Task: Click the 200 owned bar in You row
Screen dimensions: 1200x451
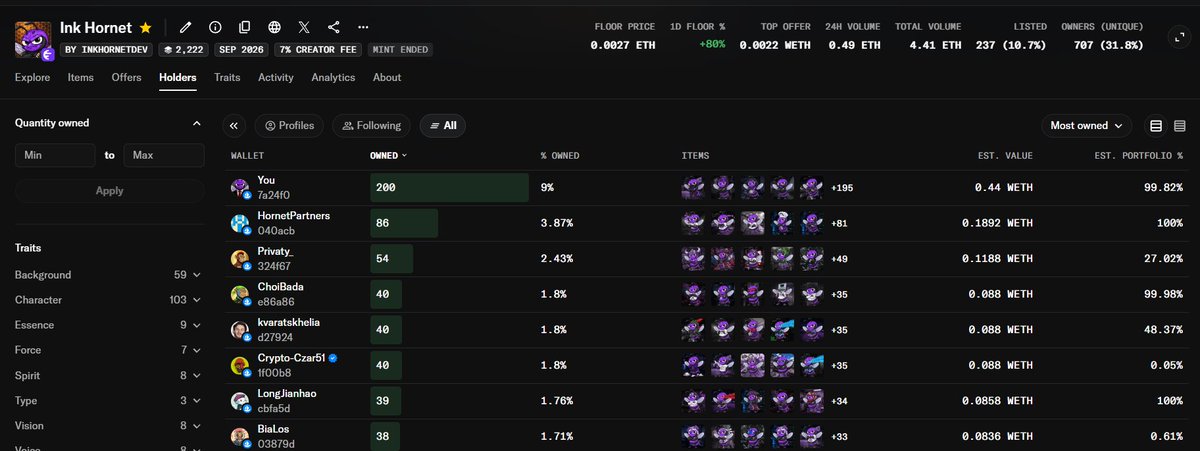Action: pyautogui.click(x=449, y=188)
